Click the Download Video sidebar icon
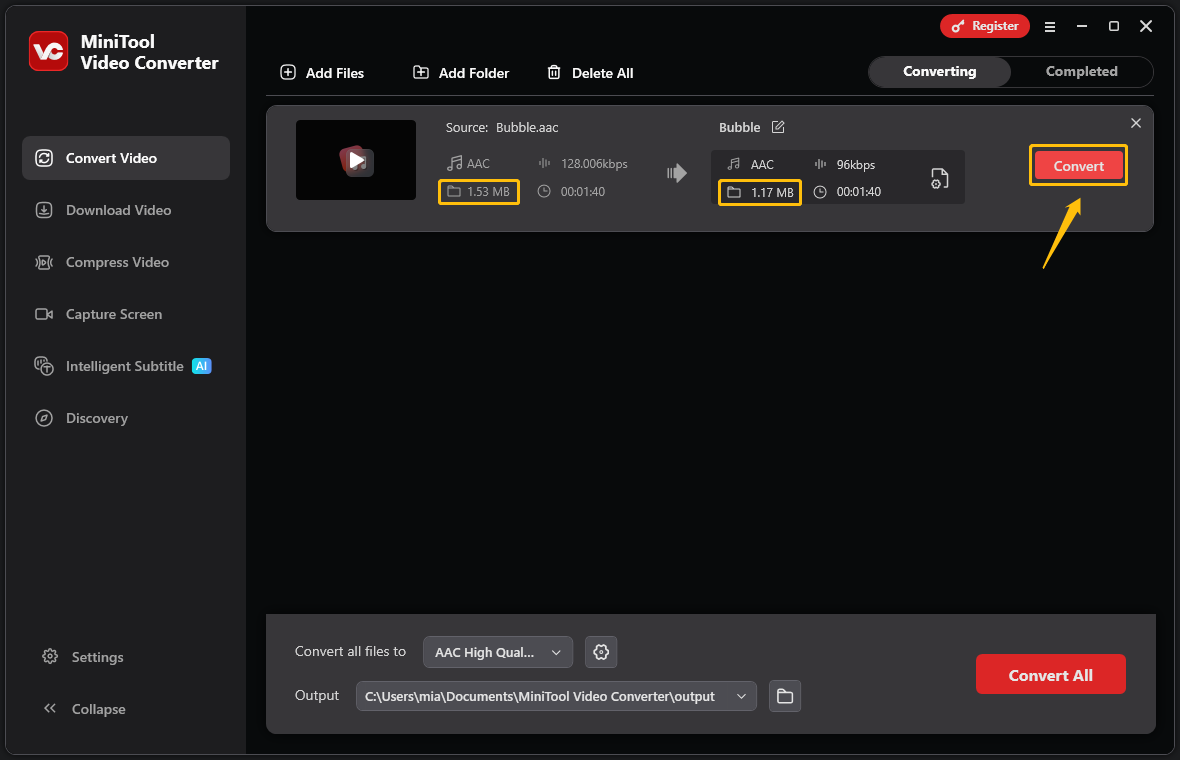Image resolution: width=1180 pixels, height=760 pixels. tap(44, 210)
